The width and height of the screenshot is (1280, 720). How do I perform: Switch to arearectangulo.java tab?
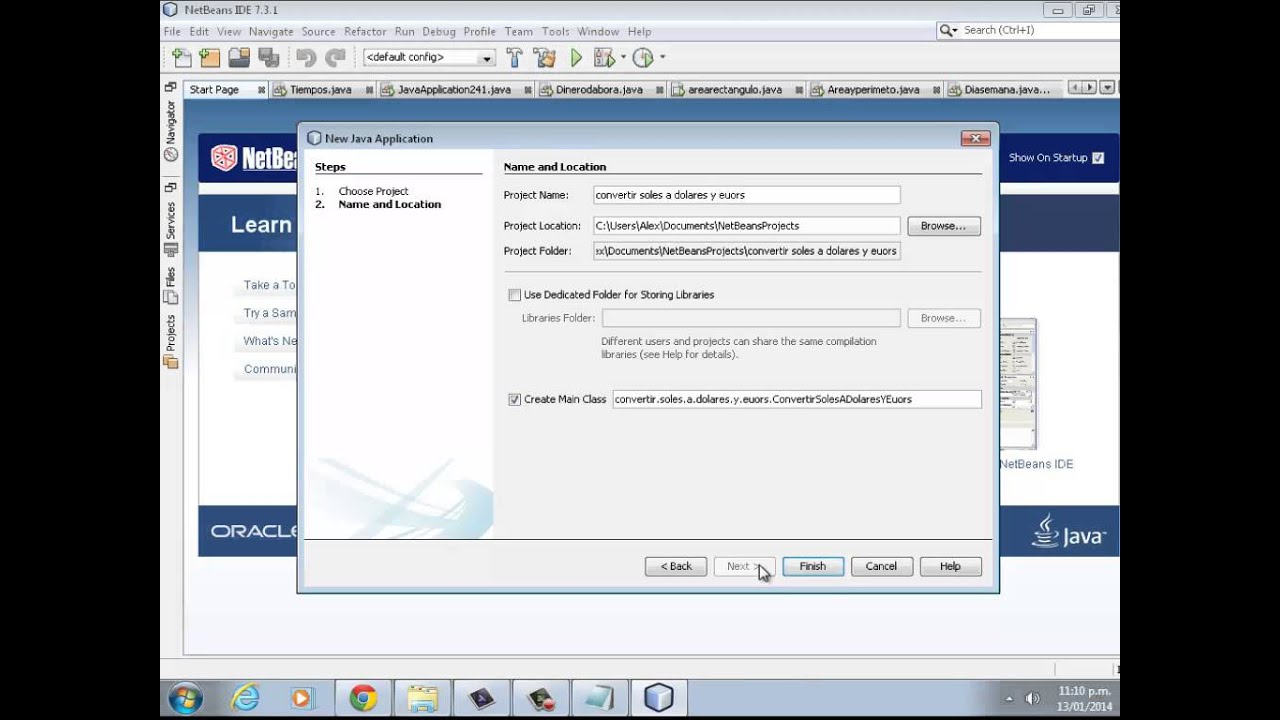click(x=735, y=90)
